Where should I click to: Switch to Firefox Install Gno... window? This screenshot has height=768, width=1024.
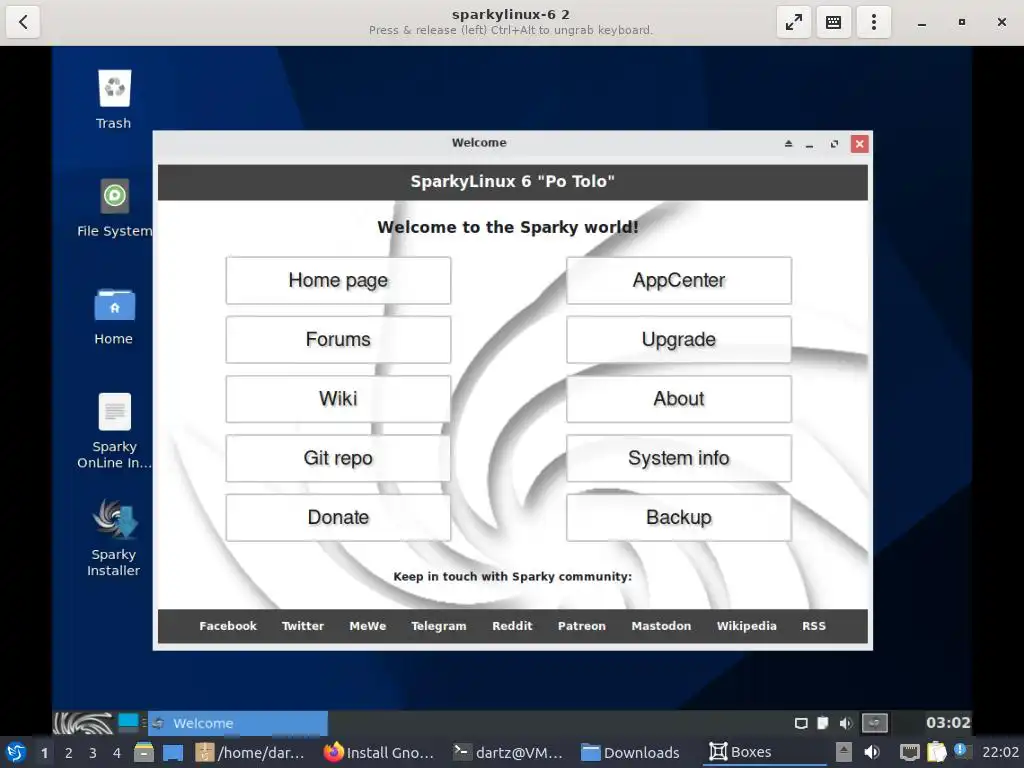(379, 752)
